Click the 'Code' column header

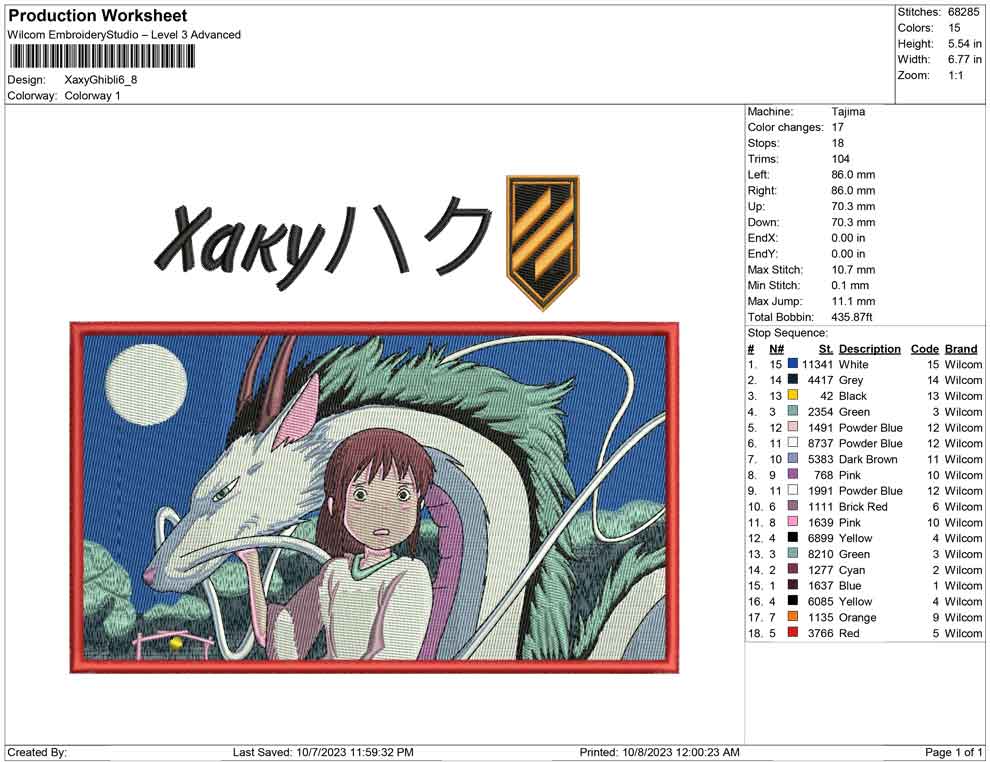[924, 349]
